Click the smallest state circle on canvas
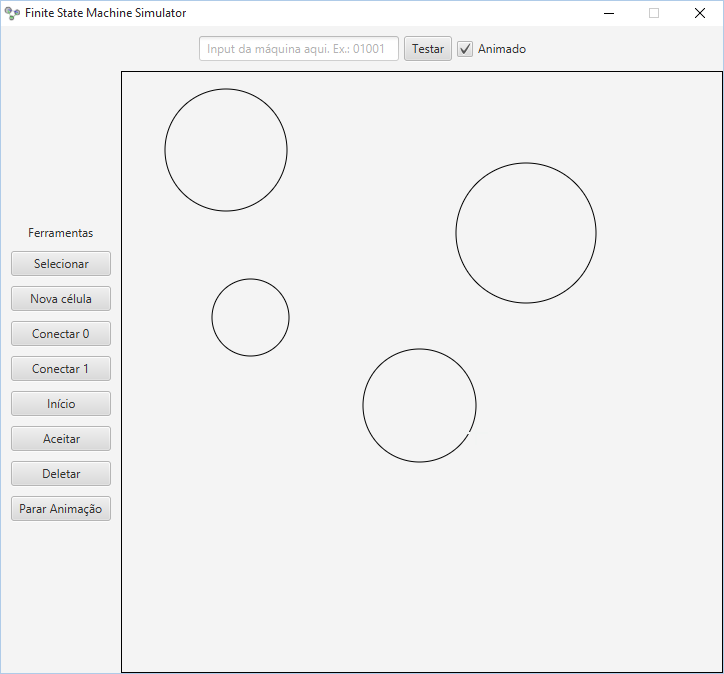 pyautogui.click(x=250, y=318)
